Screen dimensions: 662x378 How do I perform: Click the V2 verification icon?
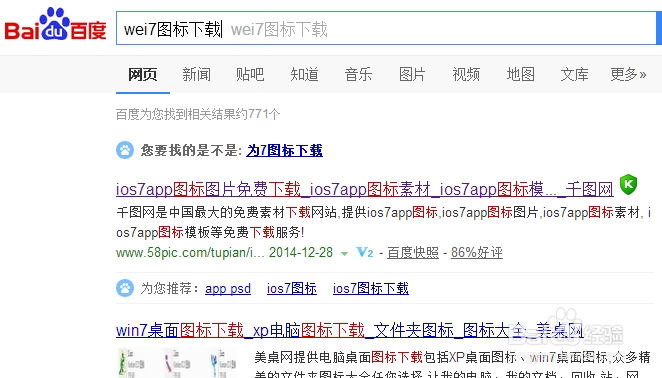(365, 253)
